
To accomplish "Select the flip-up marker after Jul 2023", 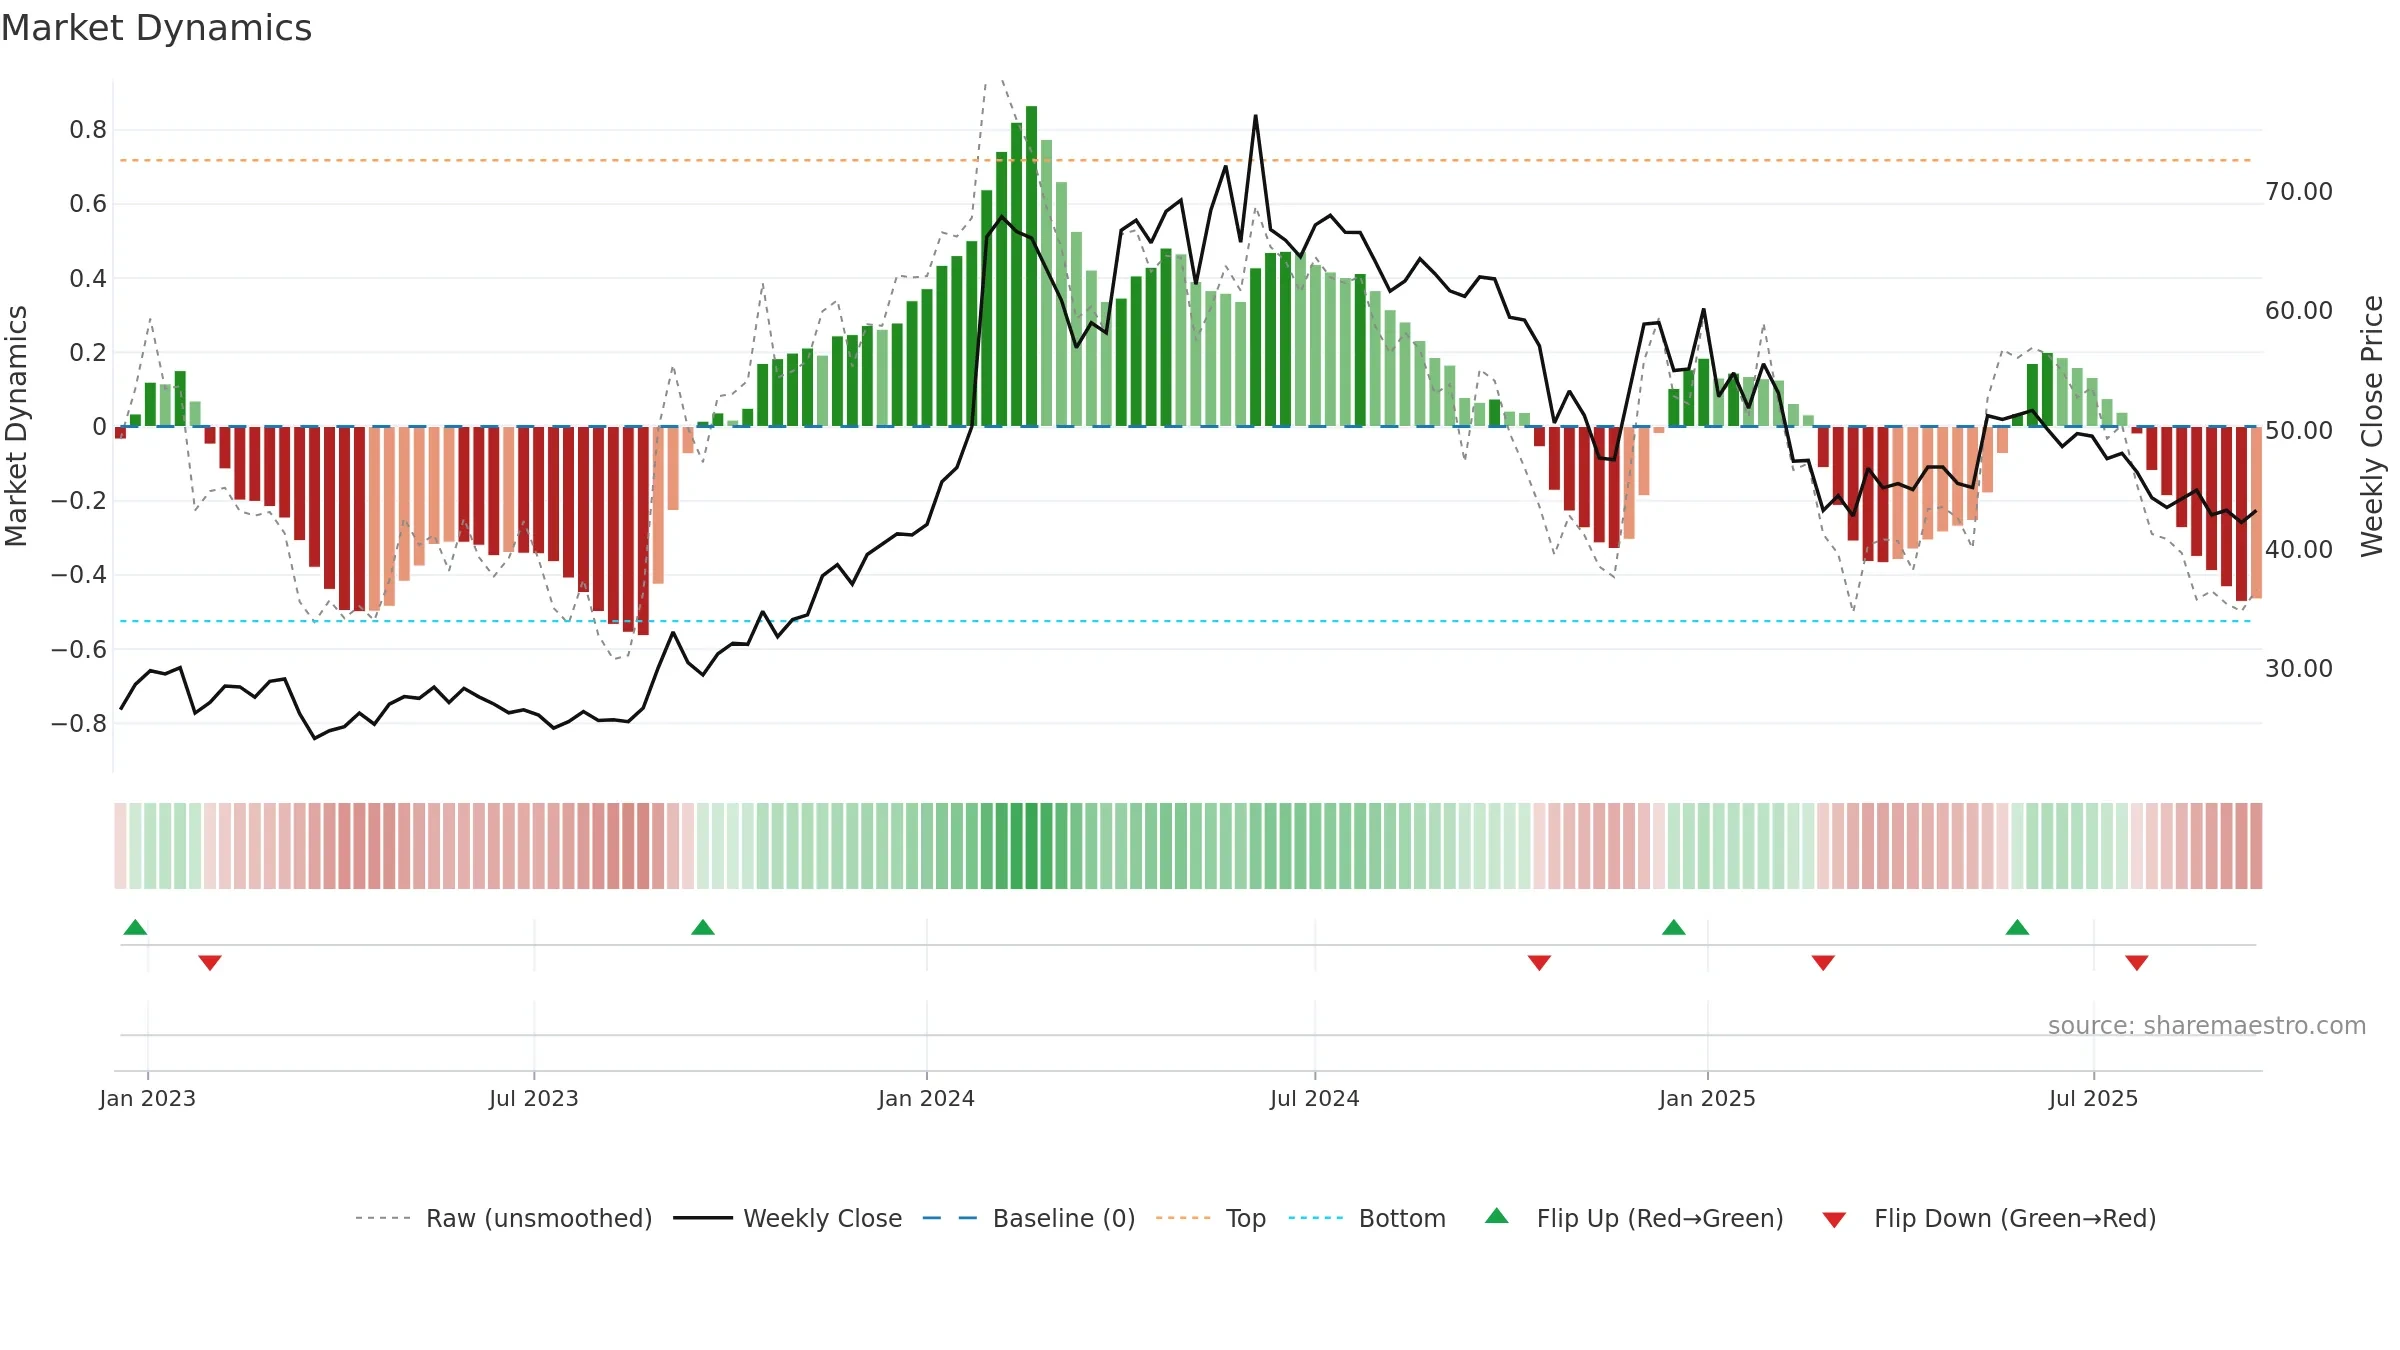I will click(x=703, y=927).
